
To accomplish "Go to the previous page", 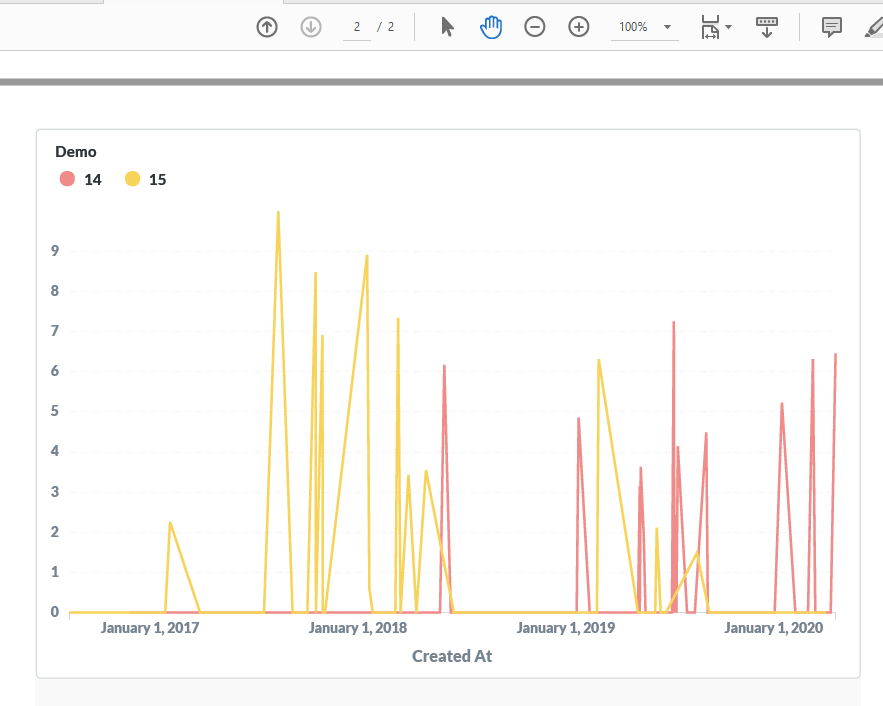I will coord(266,27).
